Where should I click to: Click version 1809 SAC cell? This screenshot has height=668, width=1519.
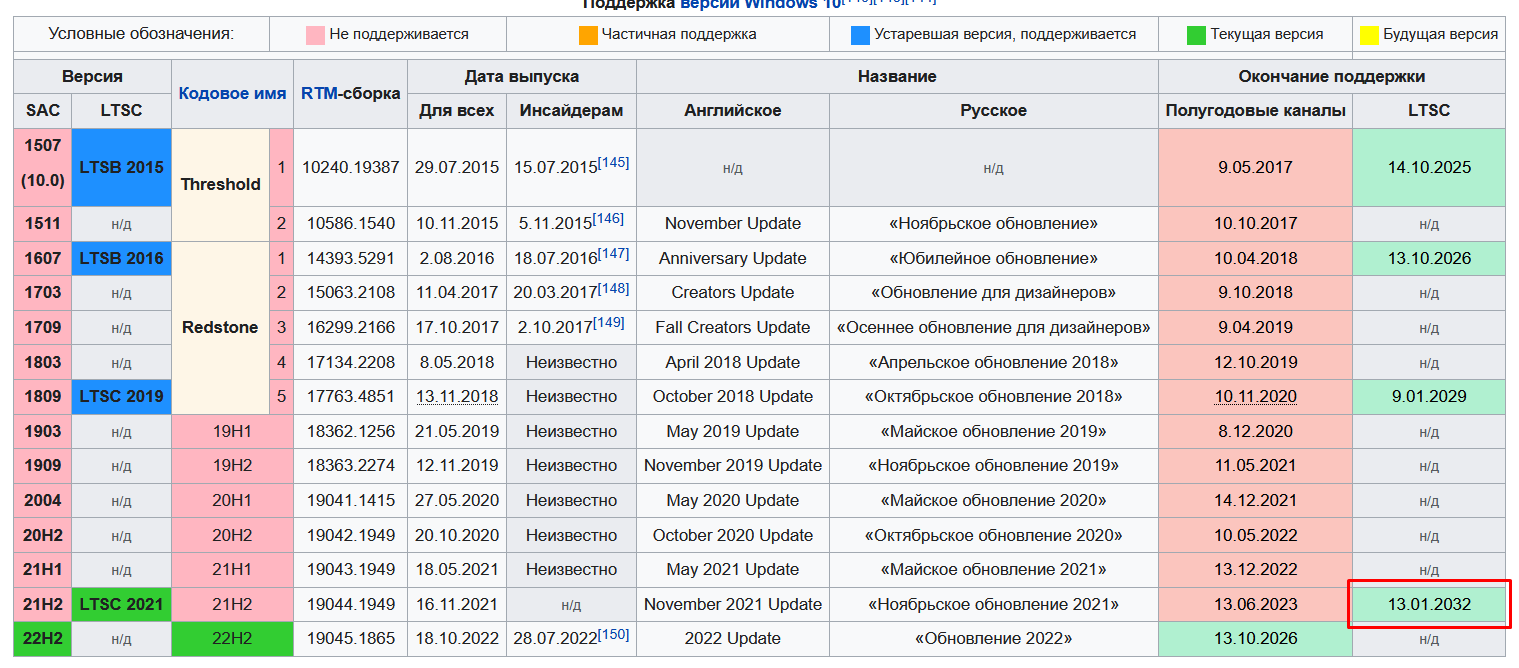(x=43, y=396)
